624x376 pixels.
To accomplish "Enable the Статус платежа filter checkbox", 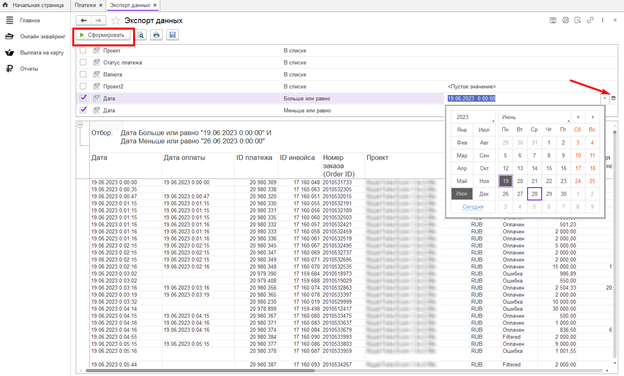I will (83, 62).
